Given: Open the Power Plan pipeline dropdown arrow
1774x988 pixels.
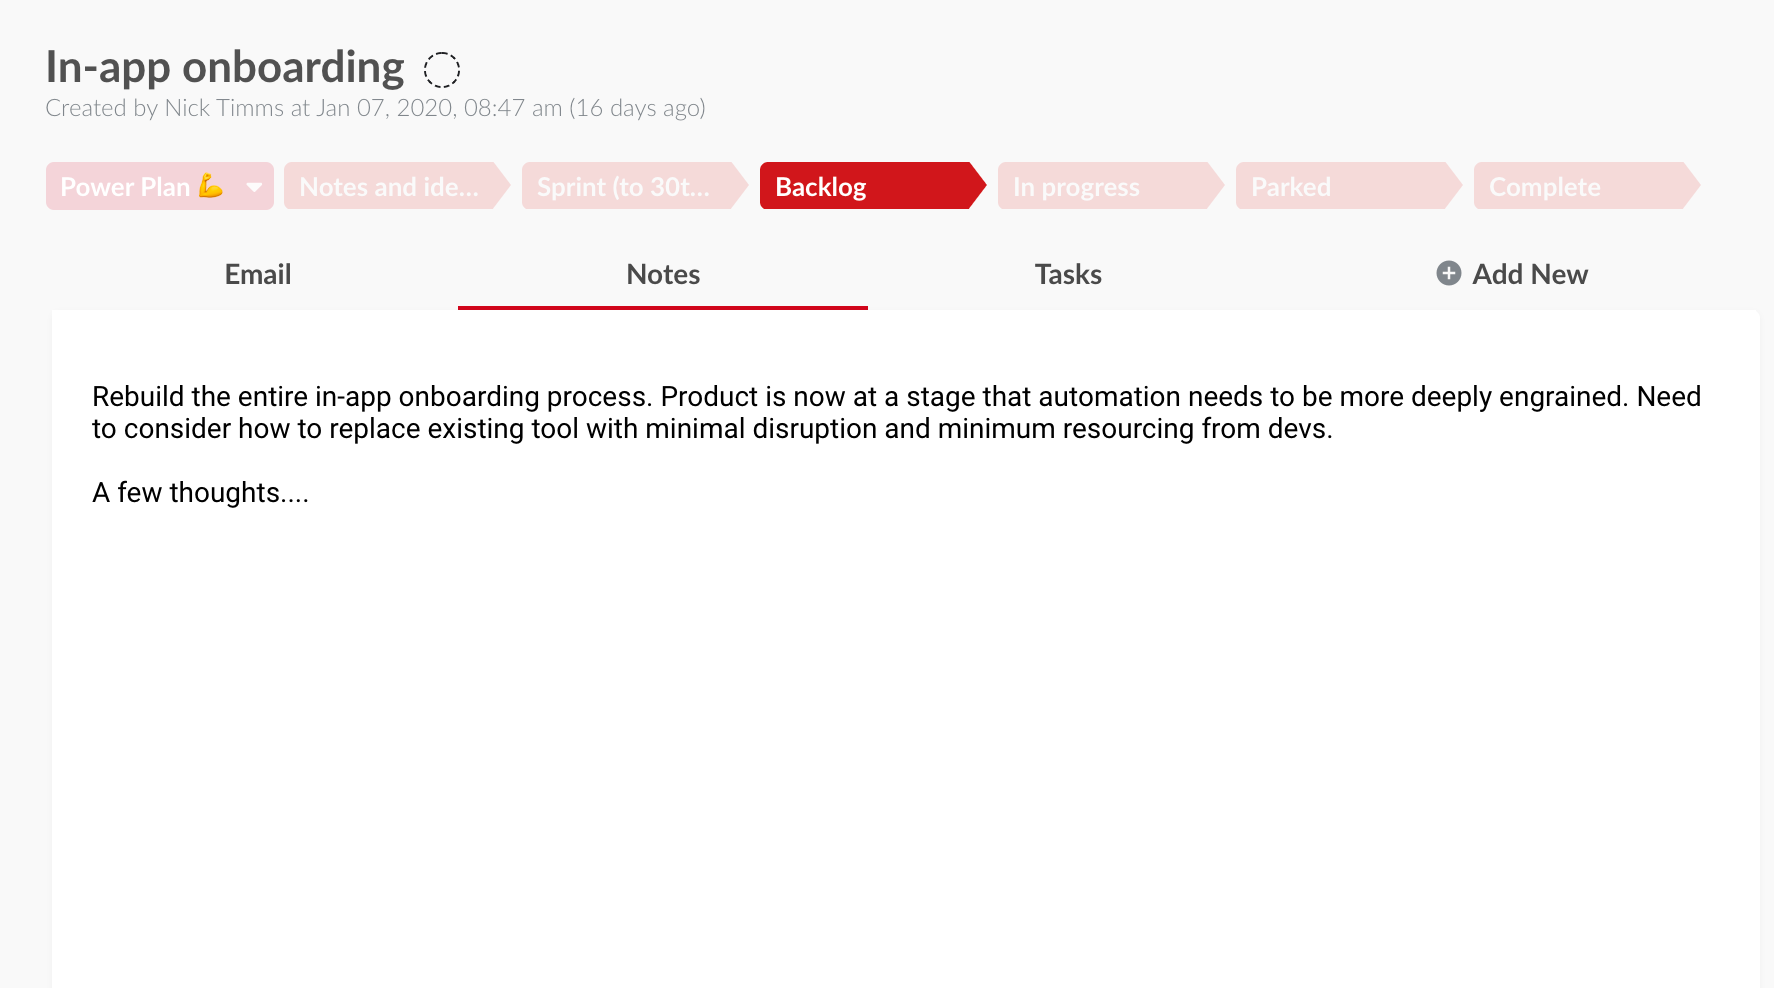Looking at the screenshot, I should coord(254,187).
